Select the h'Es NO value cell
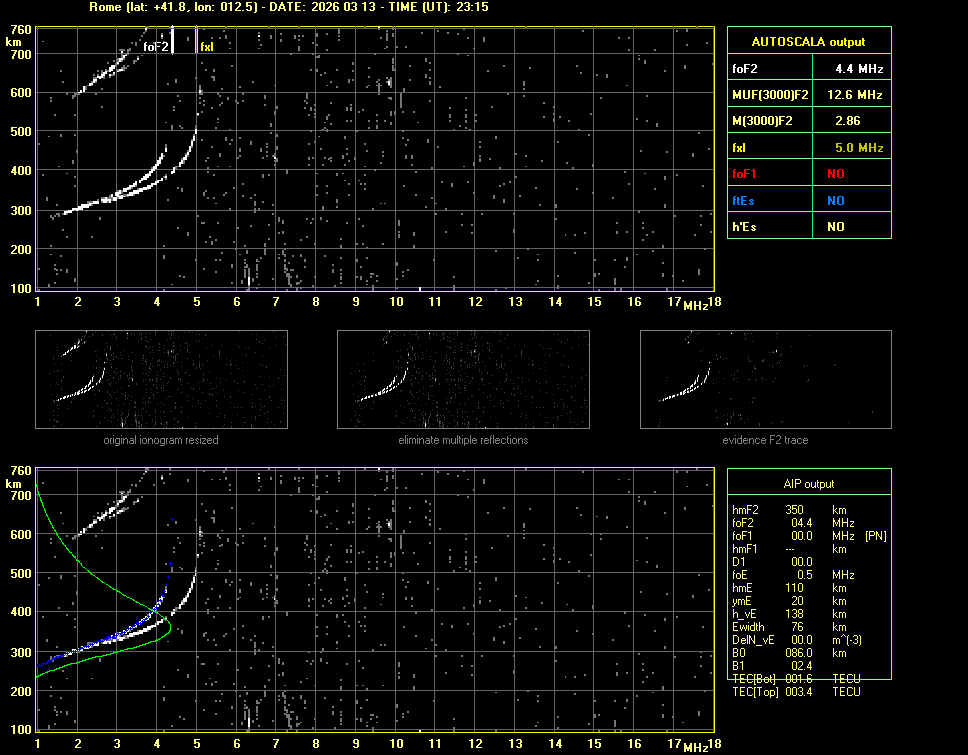The height and width of the screenshot is (755, 968). click(835, 227)
